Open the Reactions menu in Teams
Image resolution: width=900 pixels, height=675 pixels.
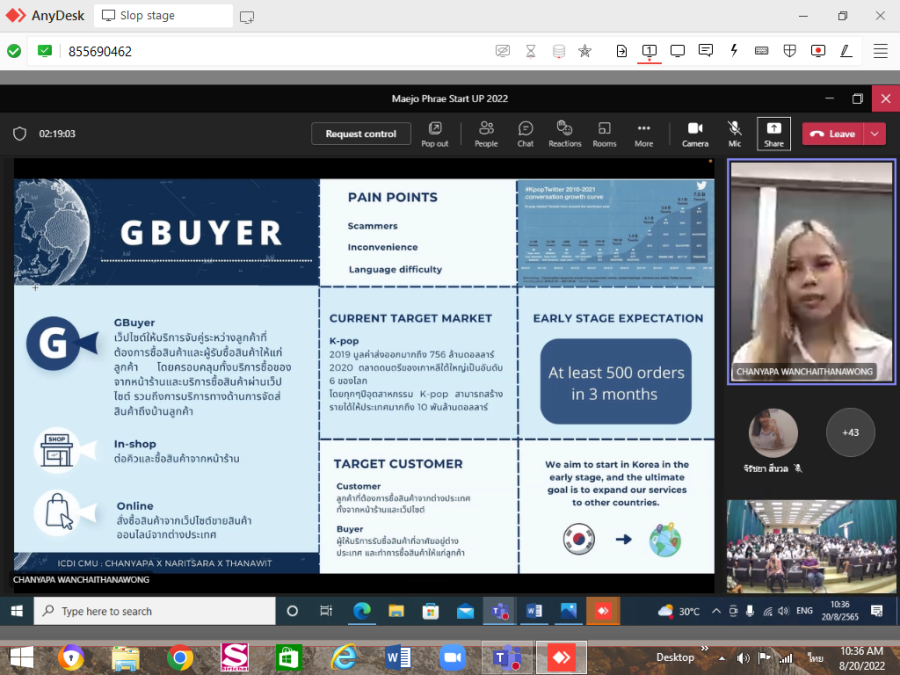564,133
